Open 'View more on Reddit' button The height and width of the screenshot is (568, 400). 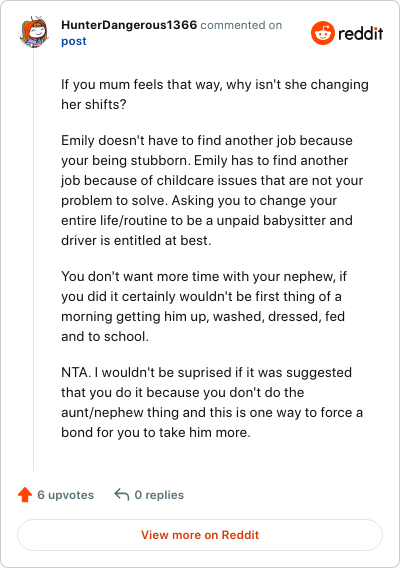coord(200,535)
